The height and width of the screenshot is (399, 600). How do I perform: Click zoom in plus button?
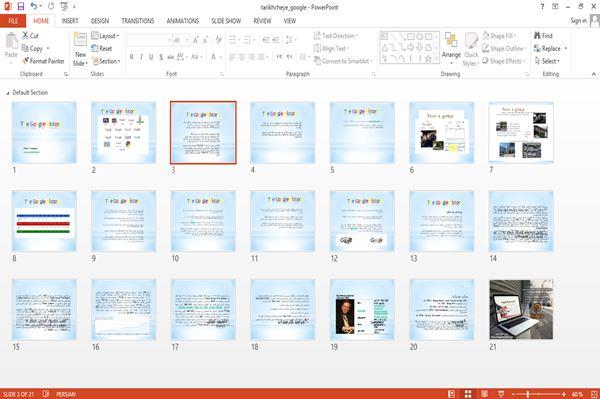563,394
